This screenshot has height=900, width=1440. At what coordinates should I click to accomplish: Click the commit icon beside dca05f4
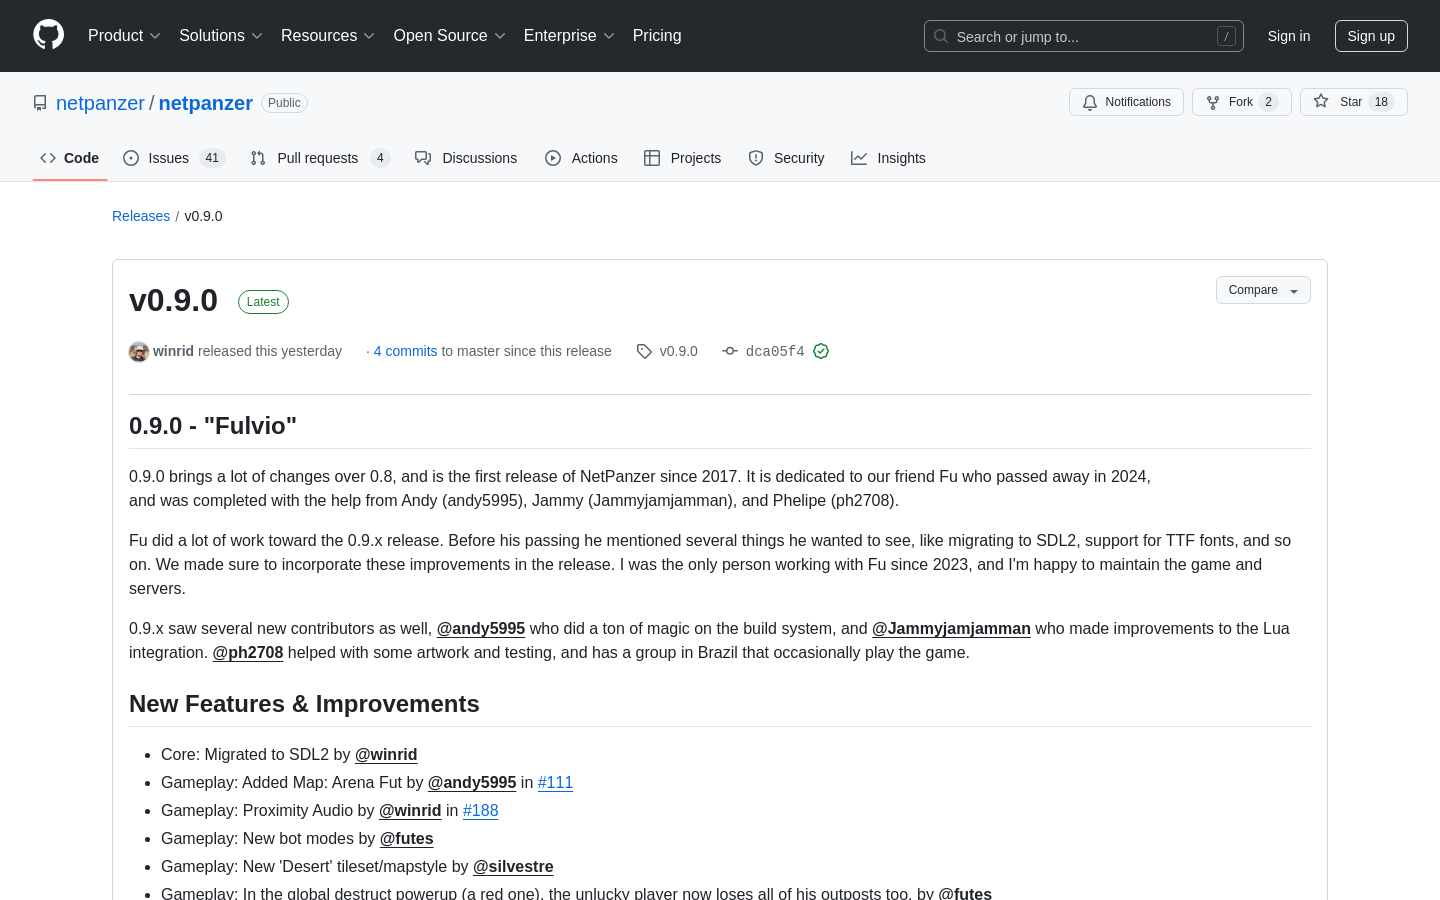pyautogui.click(x=730, y=351)
